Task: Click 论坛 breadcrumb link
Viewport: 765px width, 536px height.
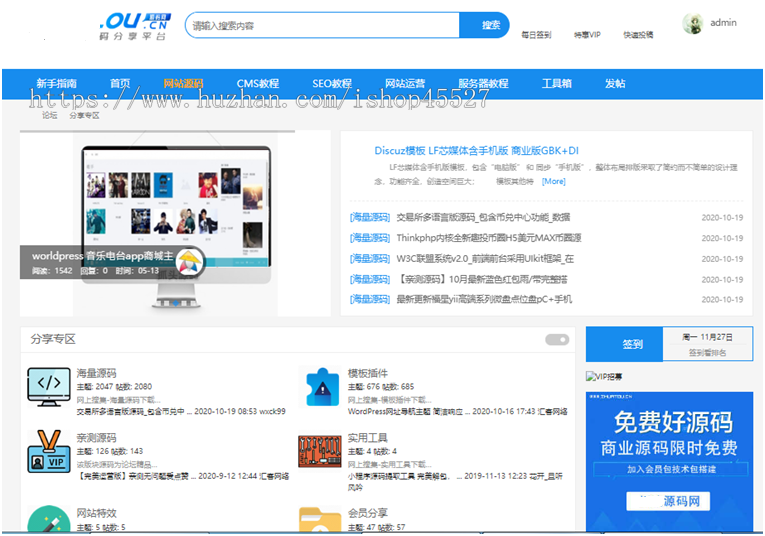Action: point(49,115)
